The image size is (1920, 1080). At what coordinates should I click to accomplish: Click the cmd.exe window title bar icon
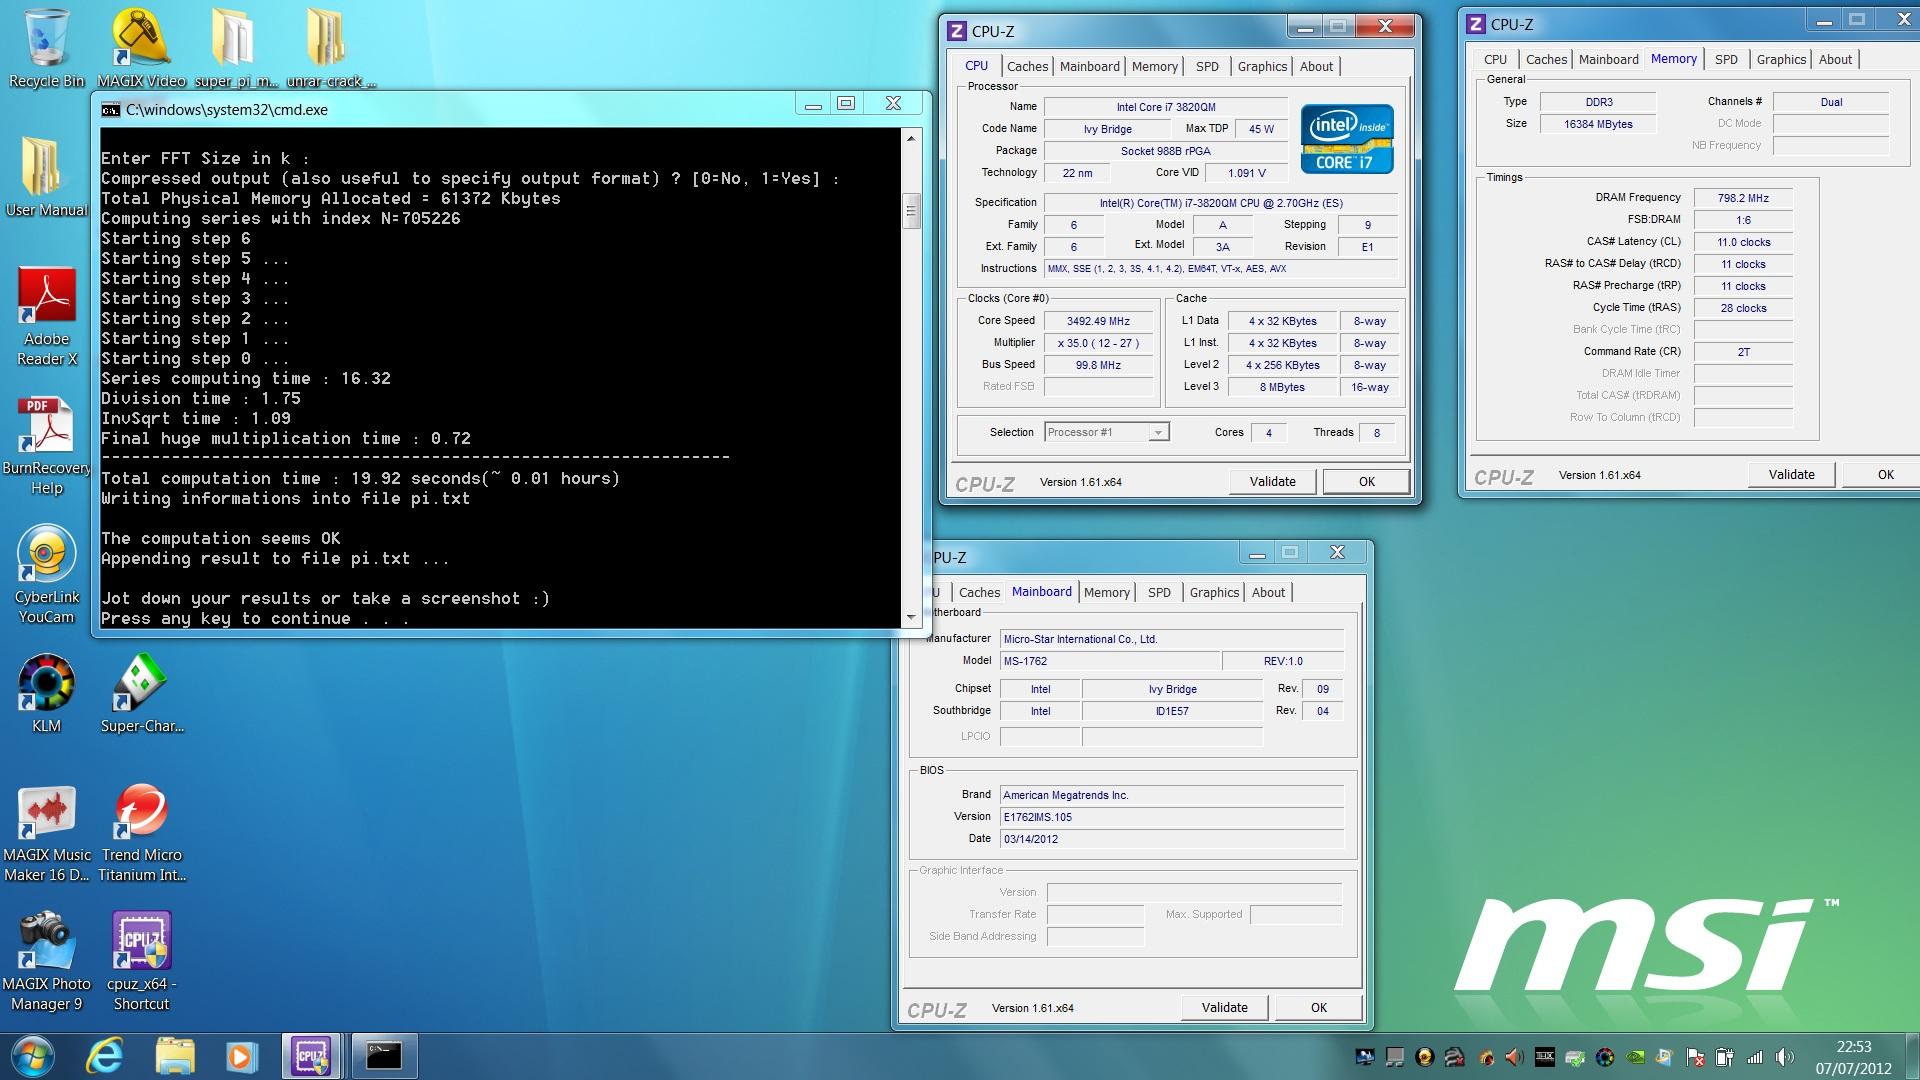[x=110, y=110]
